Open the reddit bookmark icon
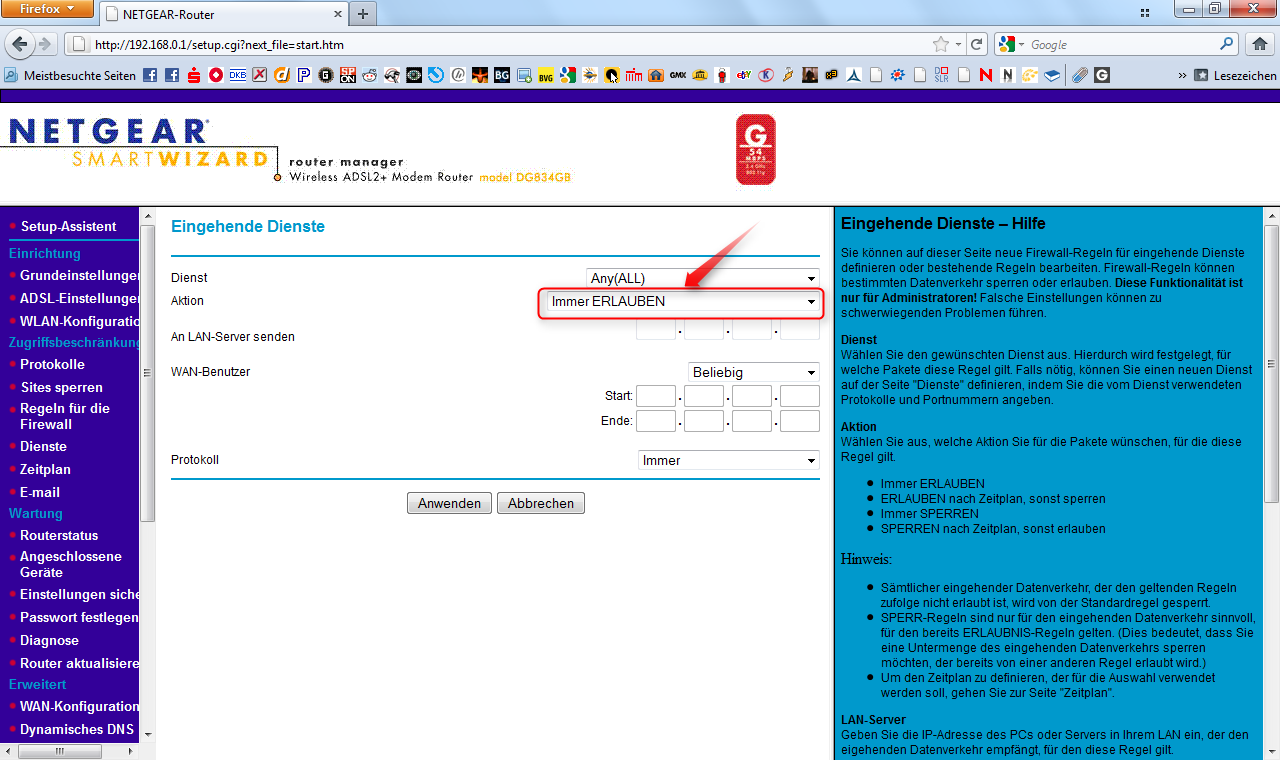Screen dimensions: 1280x760 pos(369,75)
